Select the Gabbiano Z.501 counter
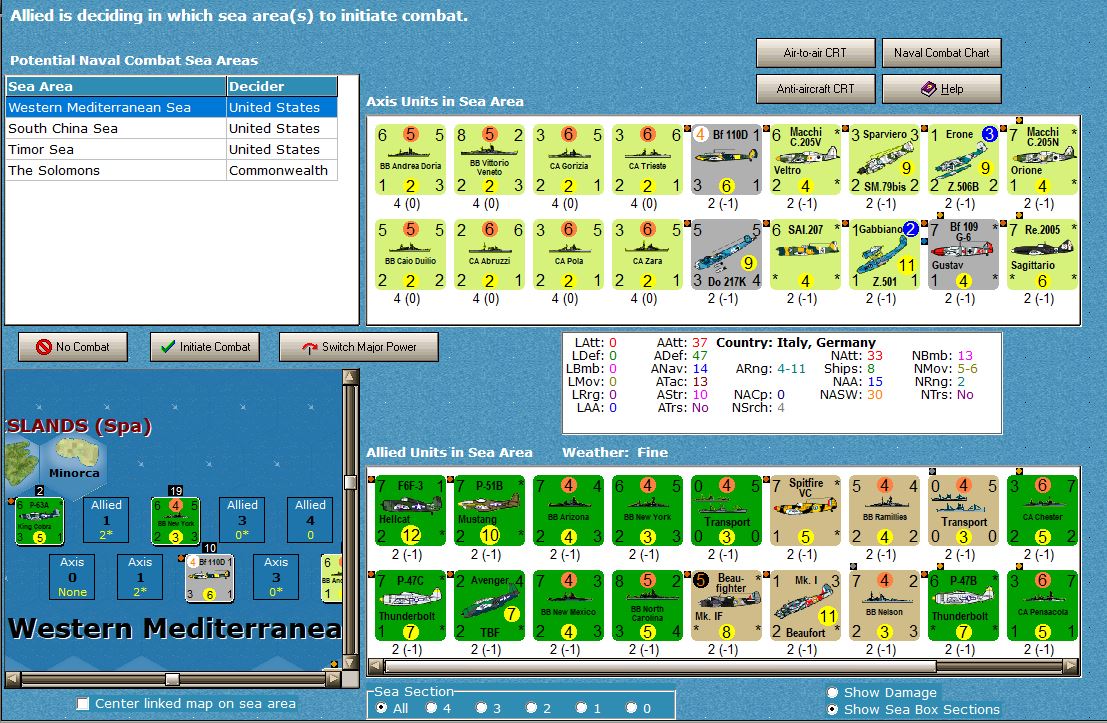The width and height of the screenshot is (1107, 723). [885, 255]
